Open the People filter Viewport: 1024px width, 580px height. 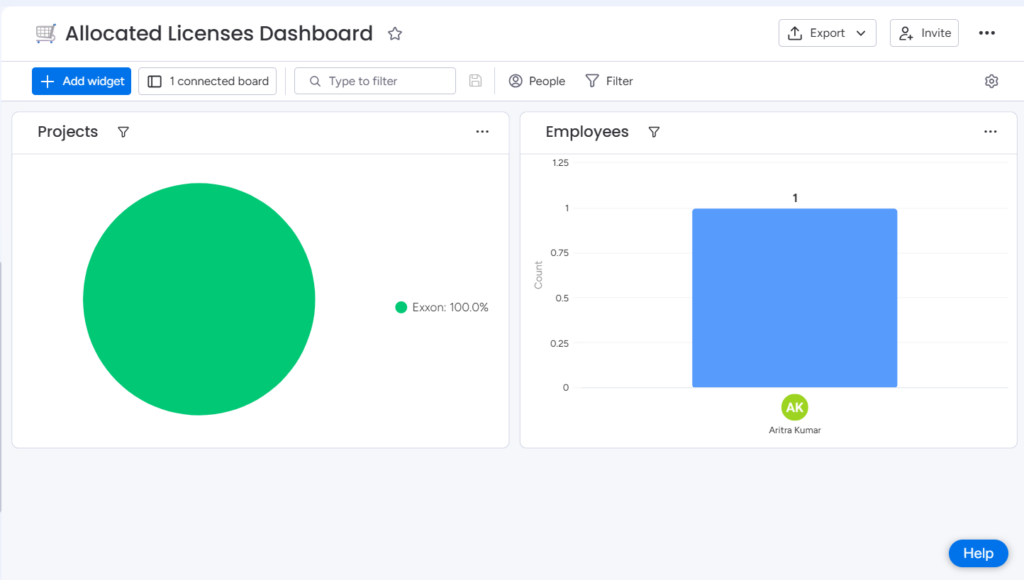(537, 81)
